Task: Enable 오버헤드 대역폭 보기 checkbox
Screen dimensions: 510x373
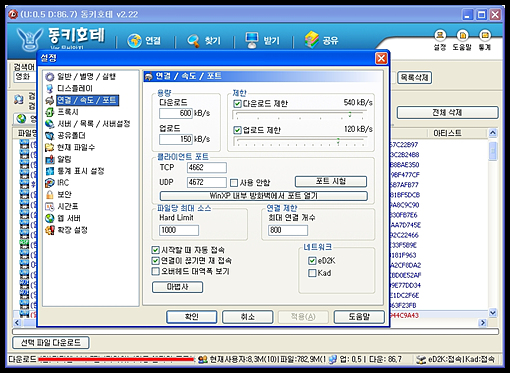Action: [155, 271]
